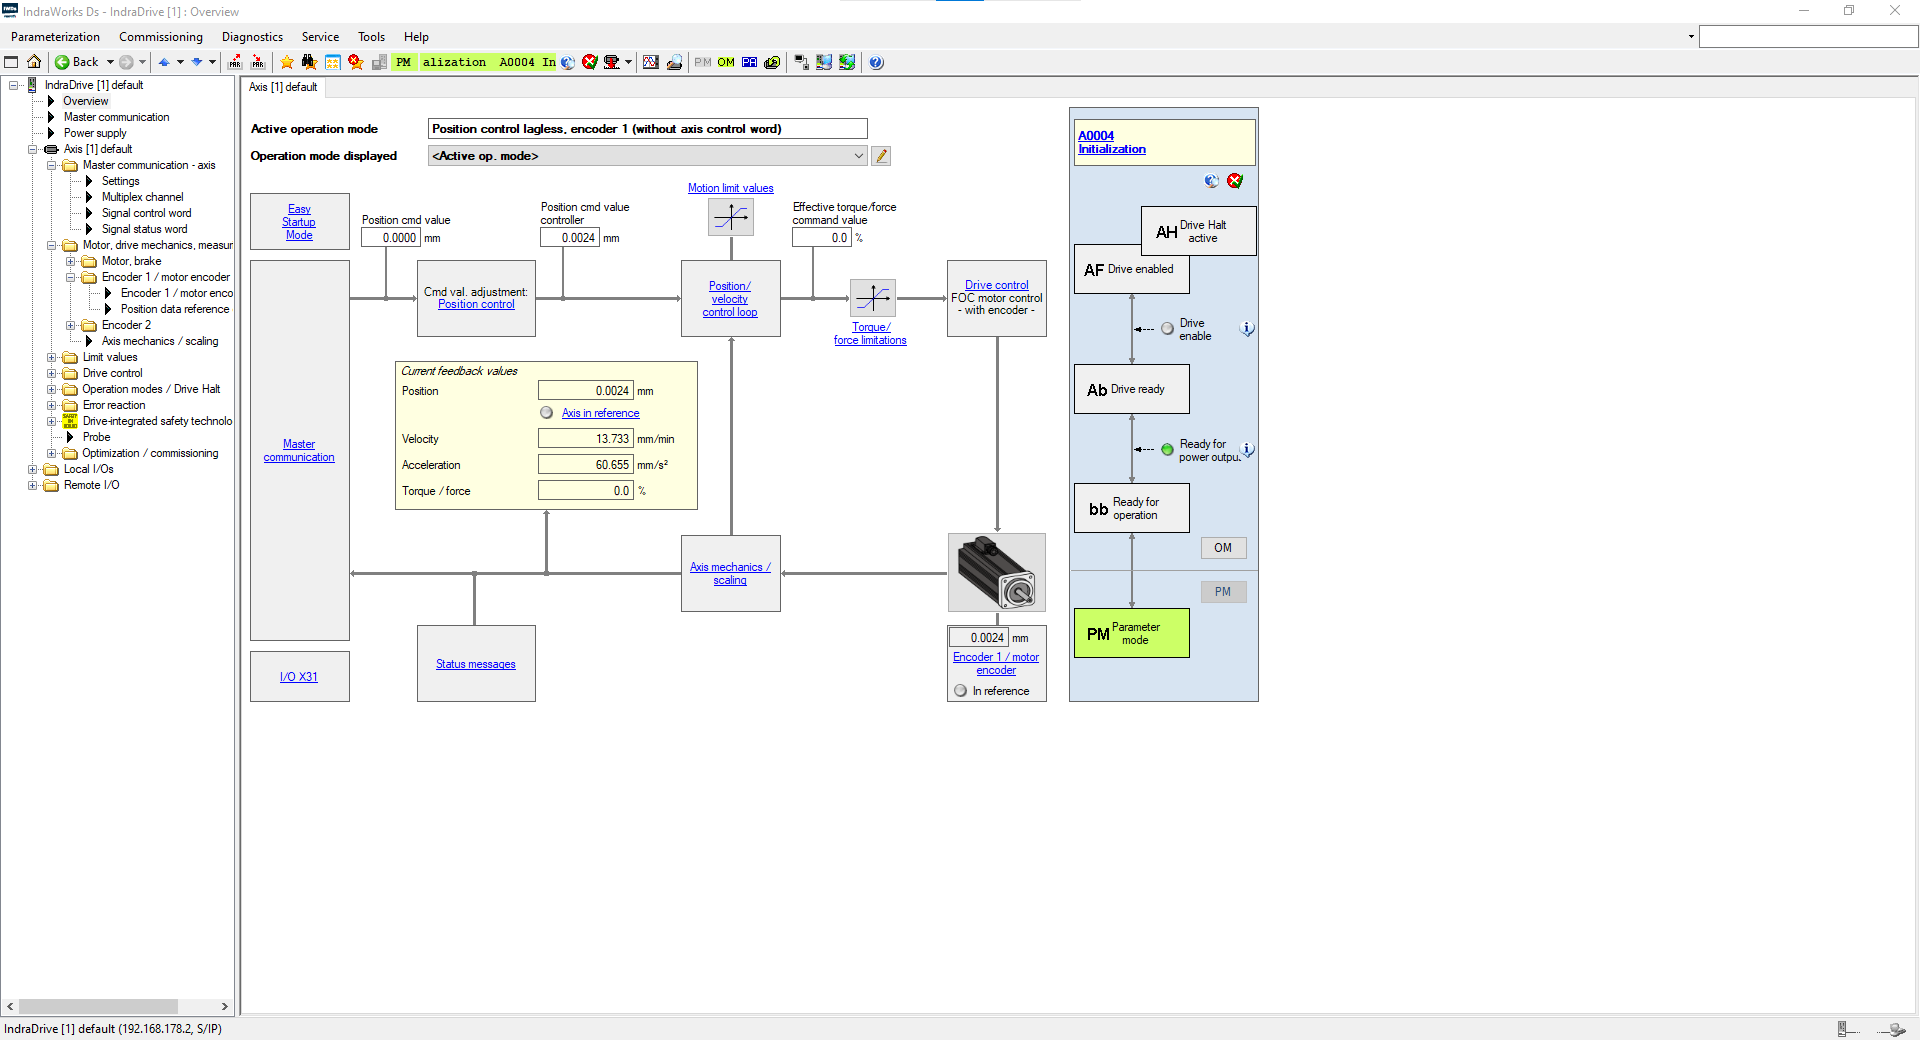Open the Easy Startup Mode link
The width and height of the screenshot is (1920, 1040).
[x=299, y=222]
